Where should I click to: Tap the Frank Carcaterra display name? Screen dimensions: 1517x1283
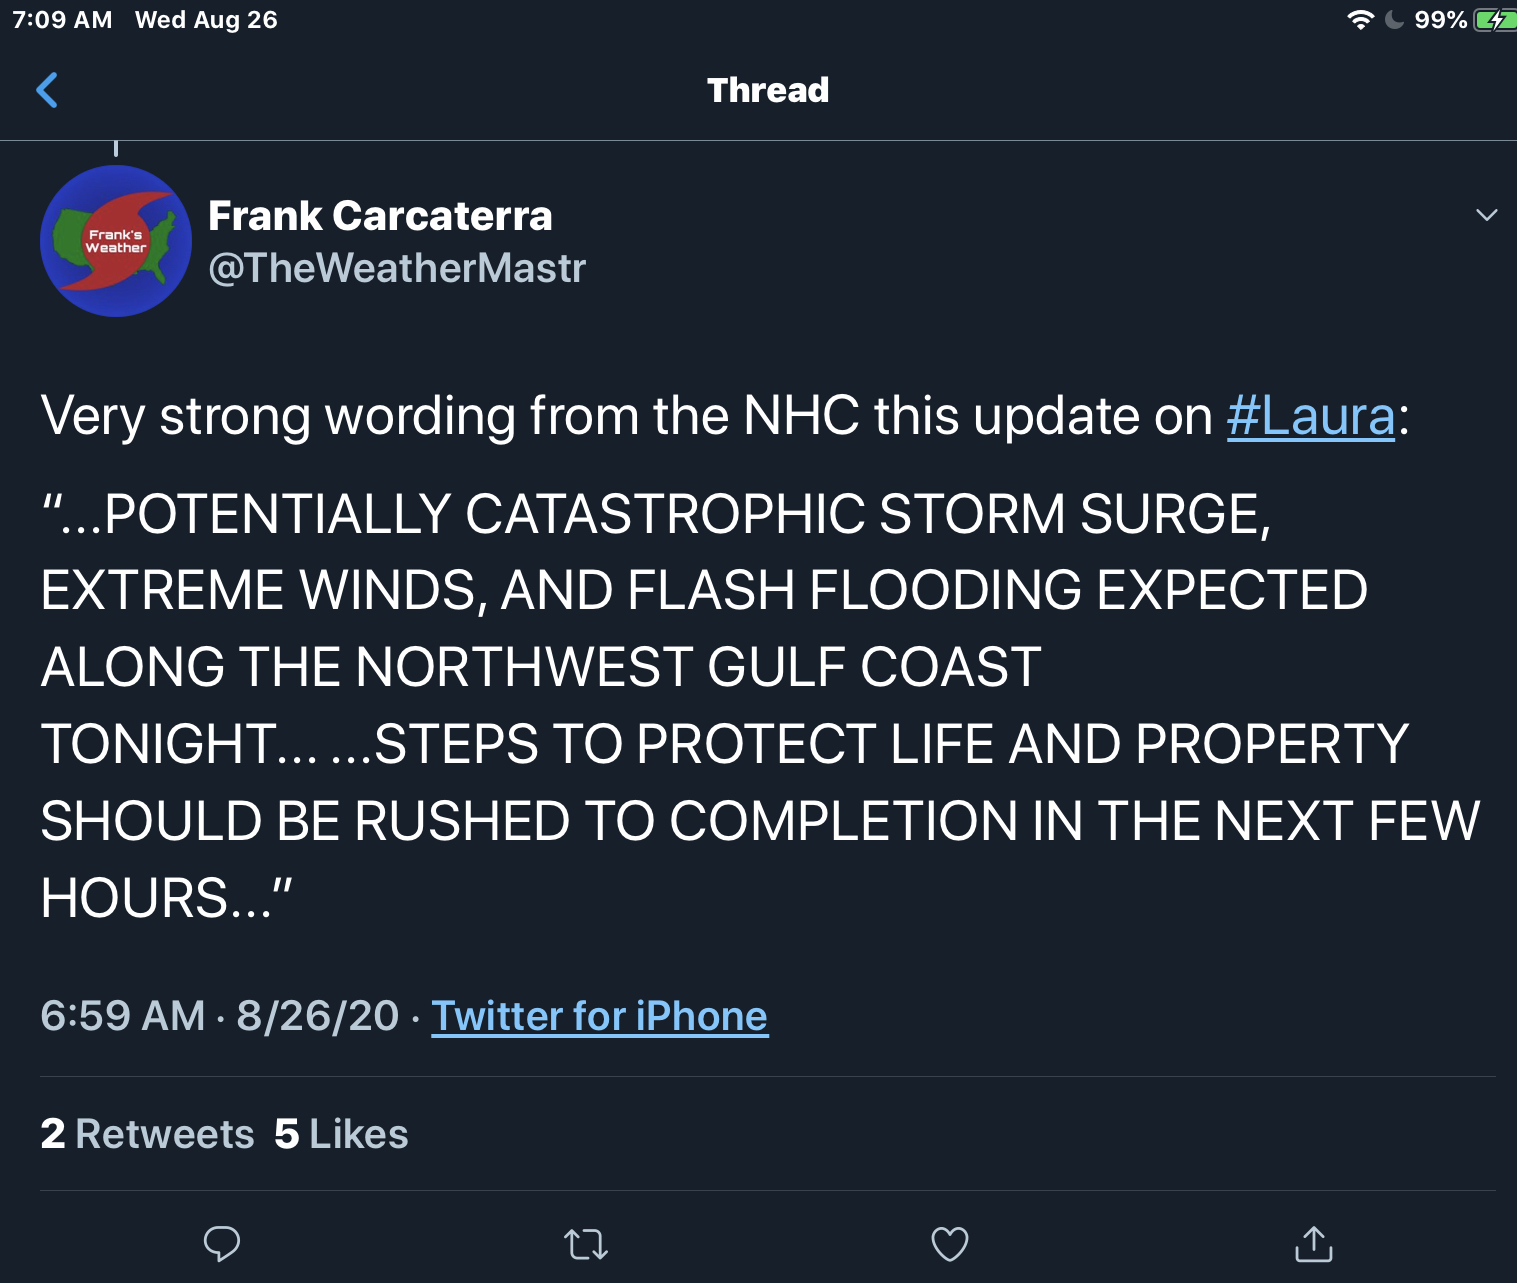[380, 216]
